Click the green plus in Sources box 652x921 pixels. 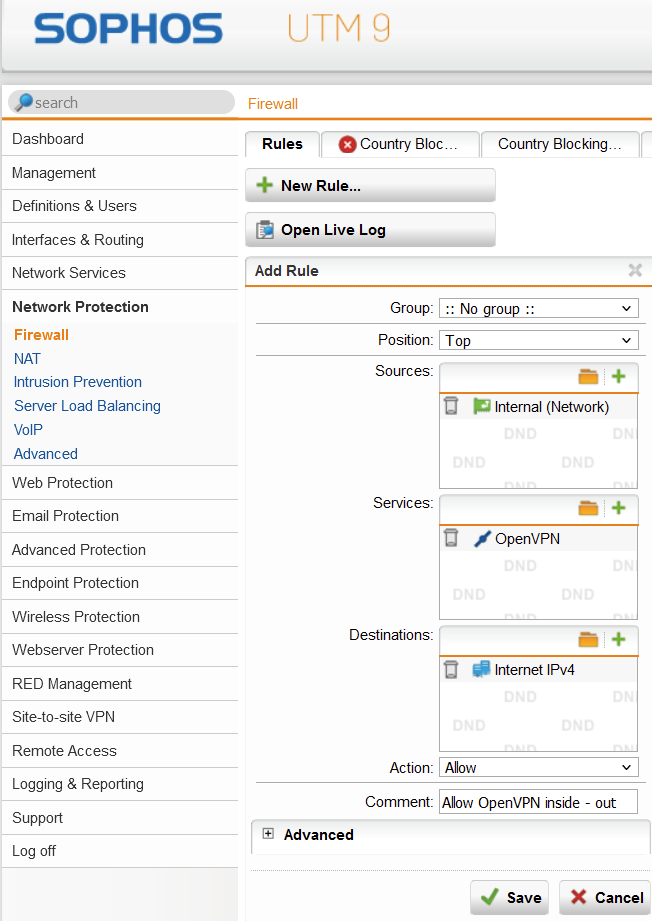(x=618, y=377)
